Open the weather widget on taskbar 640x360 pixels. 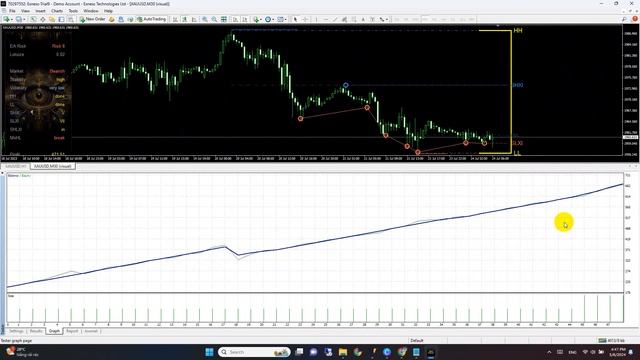tap(23, 352)
